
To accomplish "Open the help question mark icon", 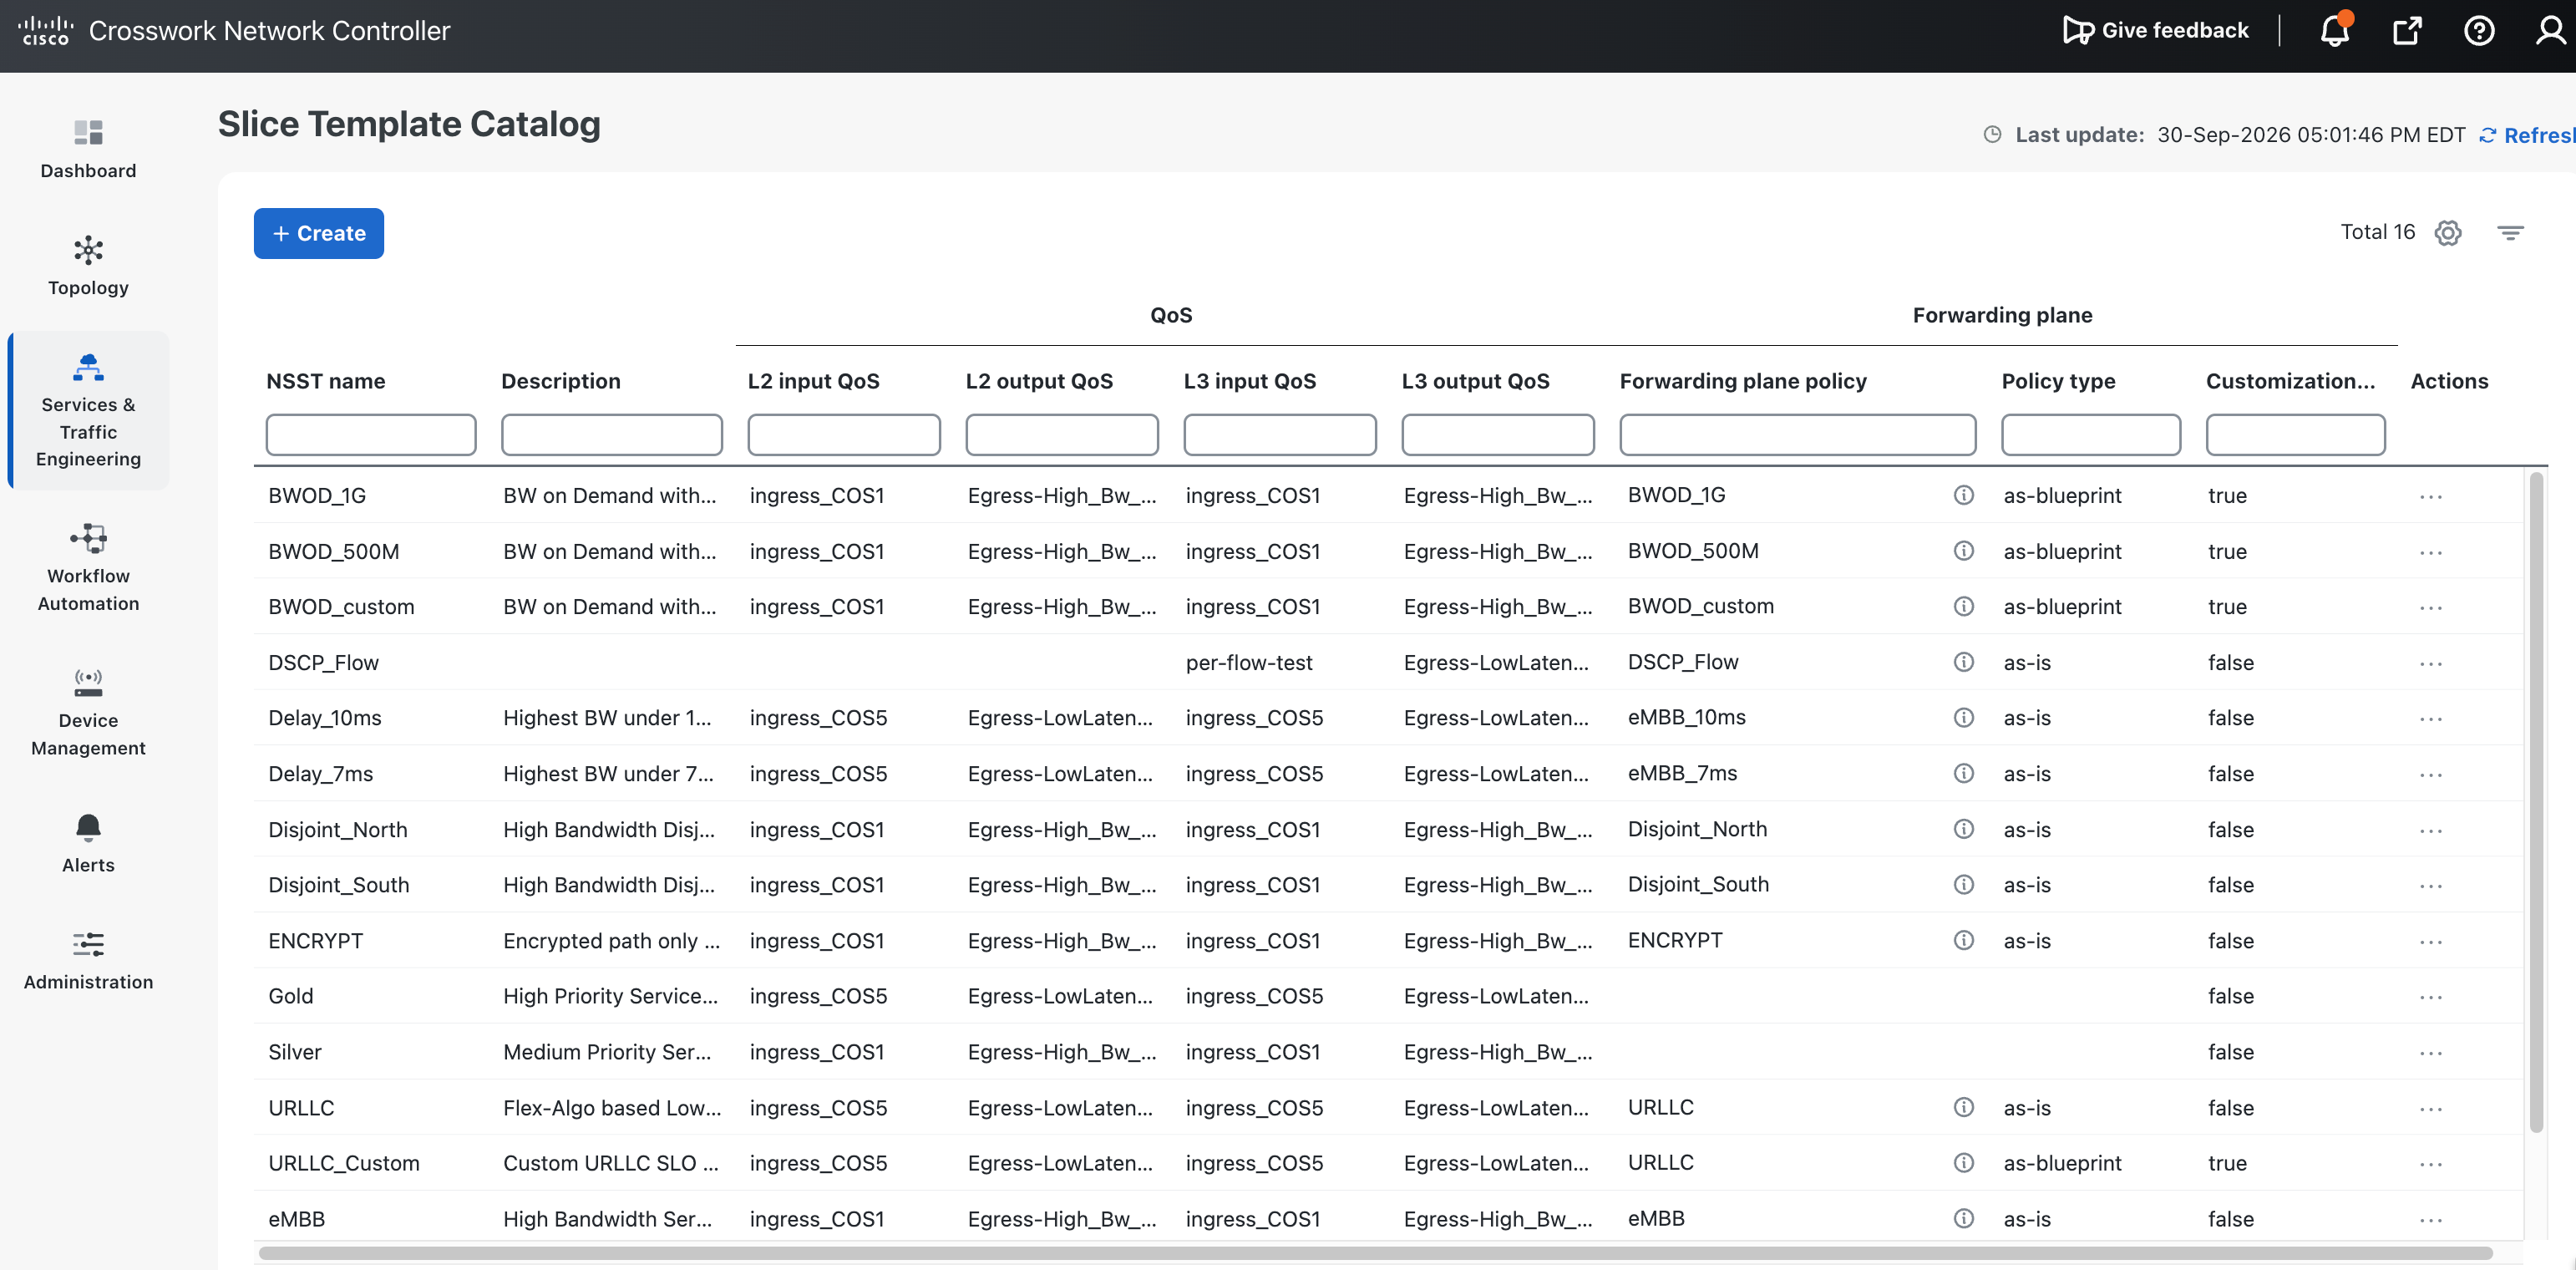I will 2479,30.
